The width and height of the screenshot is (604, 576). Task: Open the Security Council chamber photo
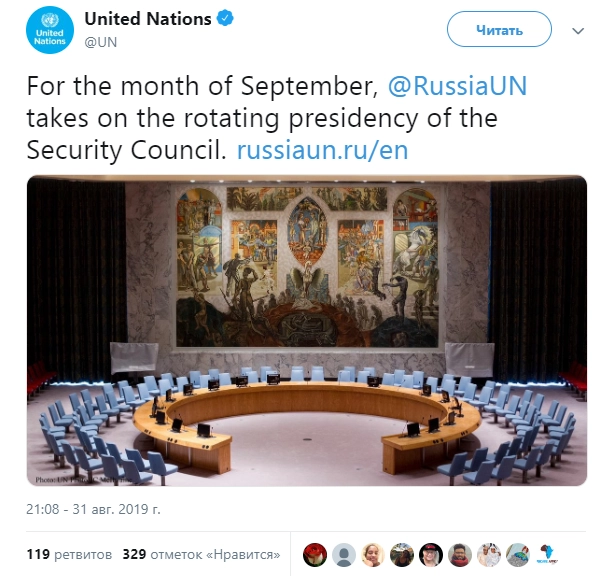pos(306,330)
